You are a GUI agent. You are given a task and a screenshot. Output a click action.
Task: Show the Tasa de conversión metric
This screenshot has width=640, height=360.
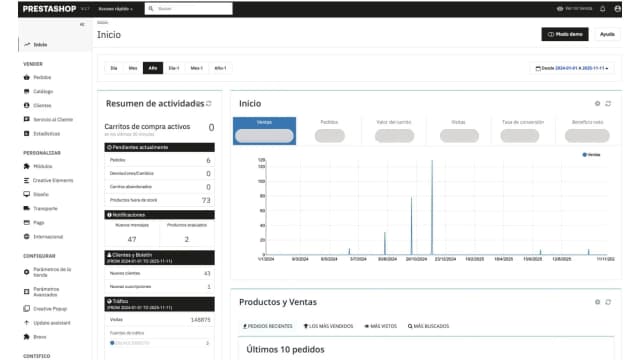click(523, 131)
